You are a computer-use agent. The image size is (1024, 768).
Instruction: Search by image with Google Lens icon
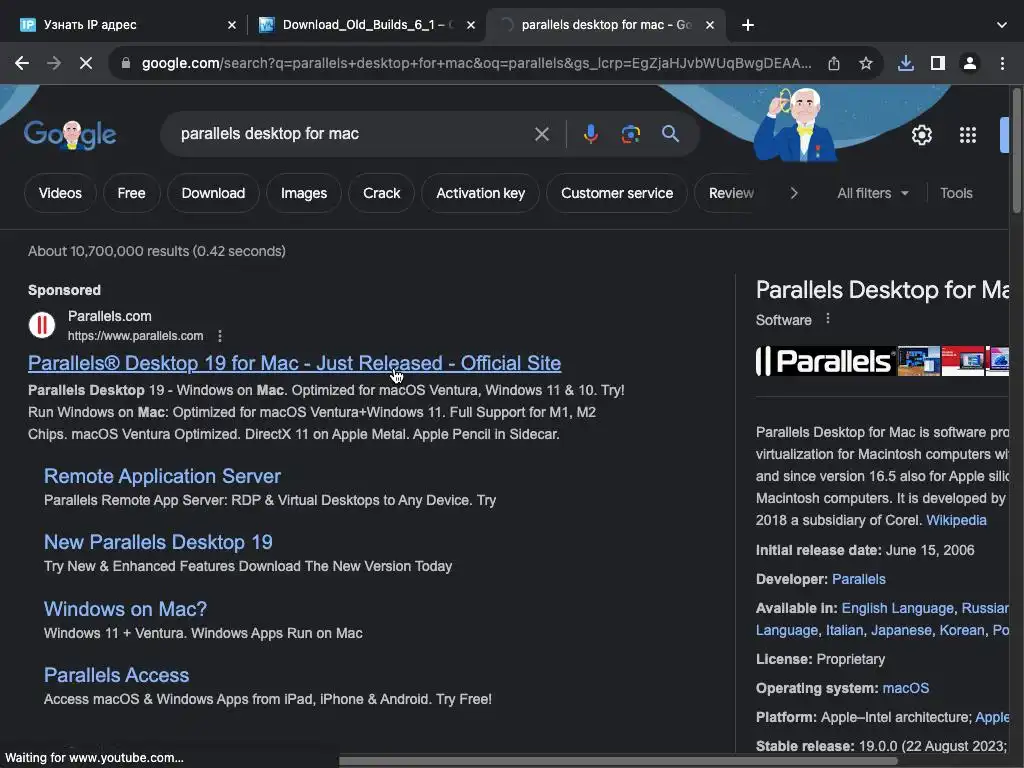[630, 134]
